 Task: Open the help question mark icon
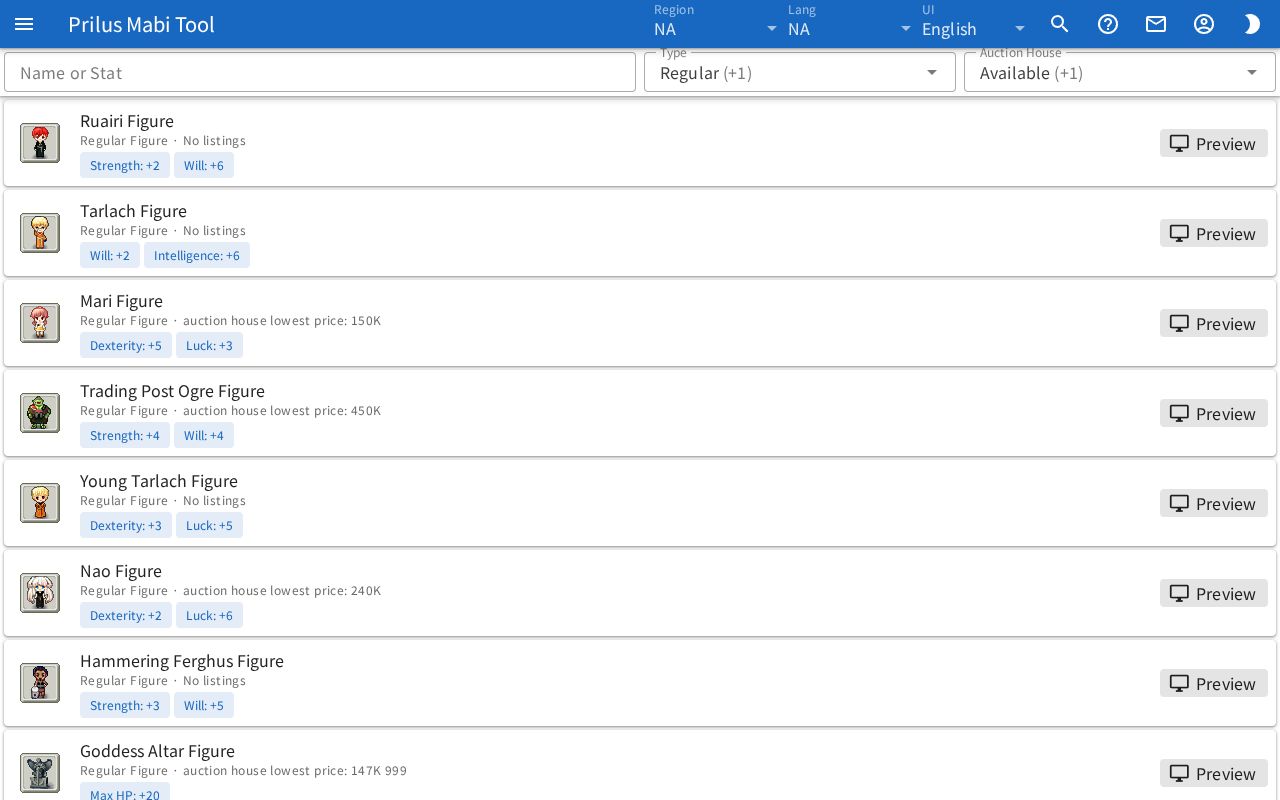tap(1108, 24)
